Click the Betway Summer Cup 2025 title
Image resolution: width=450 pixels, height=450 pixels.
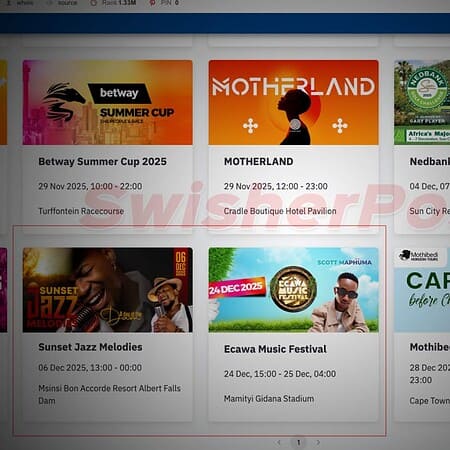102,162
